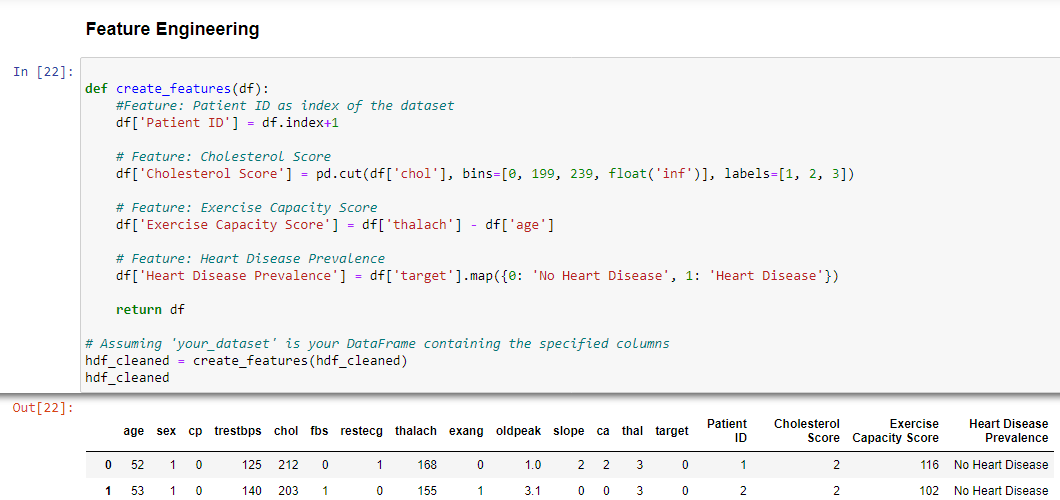Click row index 0 in output table

click(x=108, y=465)
